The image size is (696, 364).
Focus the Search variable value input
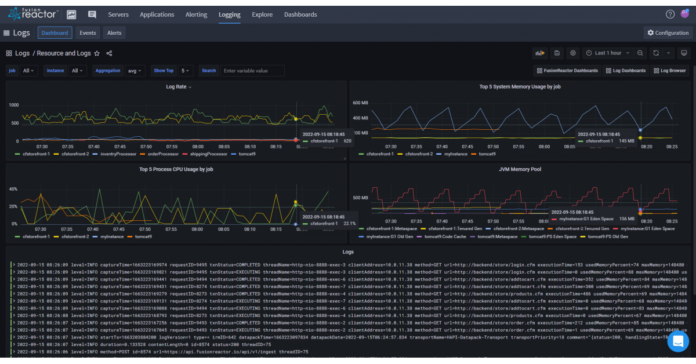coord(253,71)
